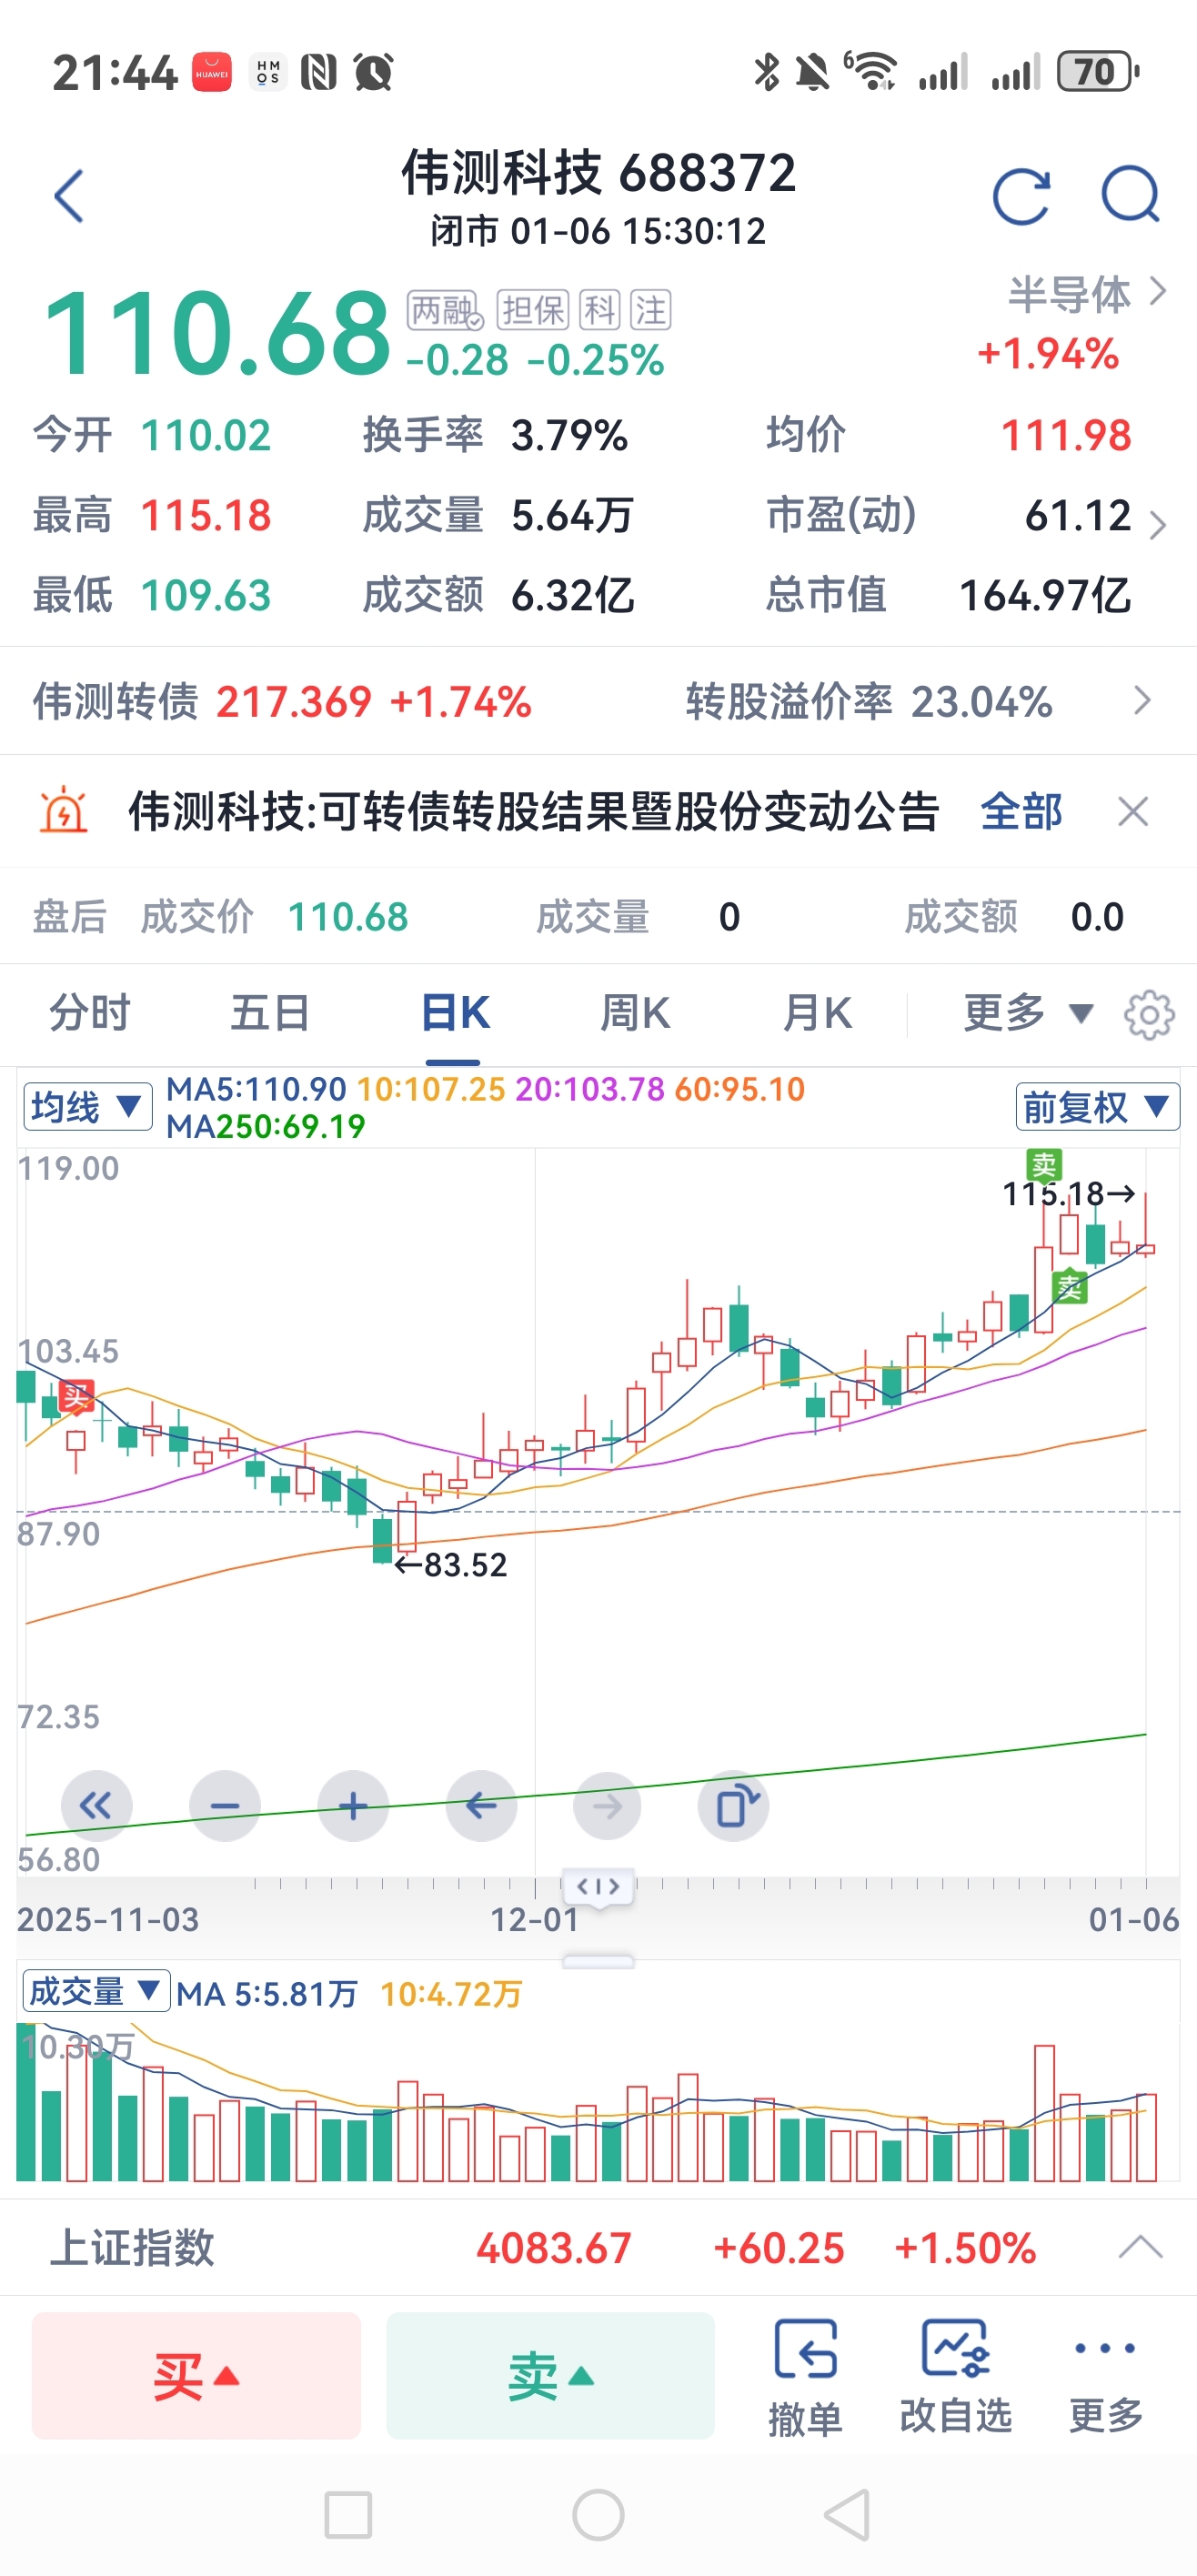1197x2576 pixels.
Task: Switch to 分时 tab
Action: (x=90, y=1014)
